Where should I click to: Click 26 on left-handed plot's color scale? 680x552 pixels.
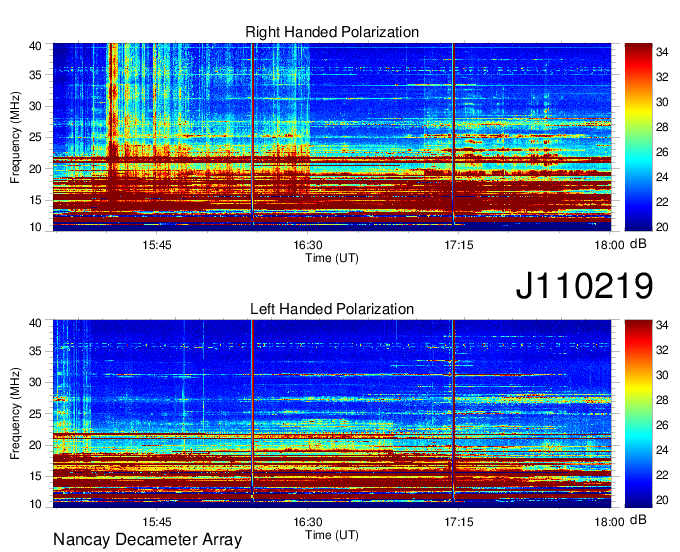pyautogui.click(x=662, y=425)
